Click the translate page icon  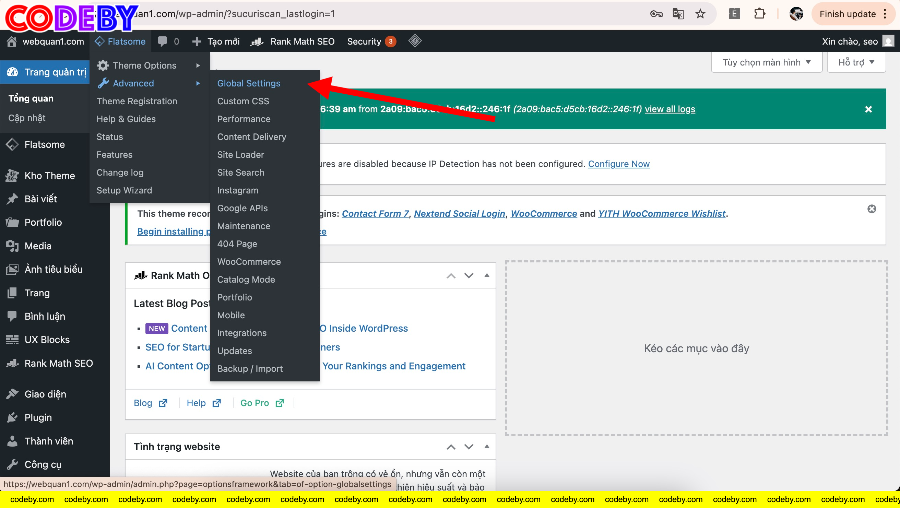coord(678,14)
